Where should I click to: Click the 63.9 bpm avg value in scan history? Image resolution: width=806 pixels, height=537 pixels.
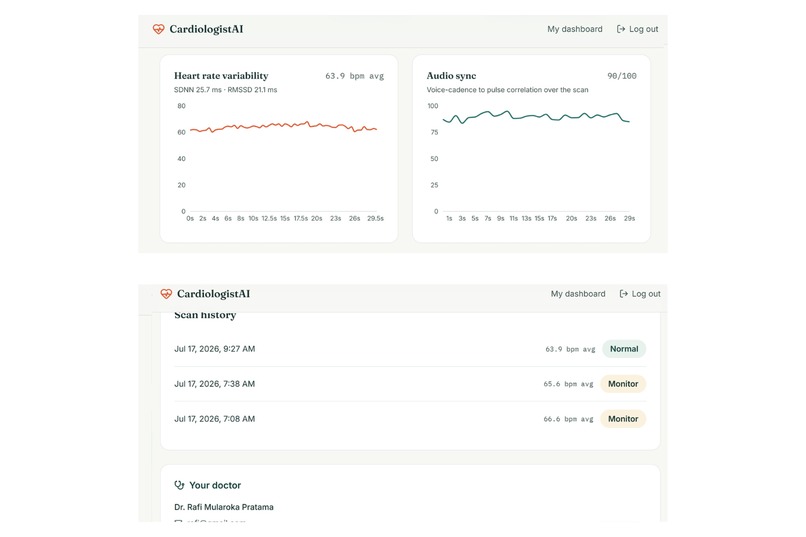(x=570, y=349)
